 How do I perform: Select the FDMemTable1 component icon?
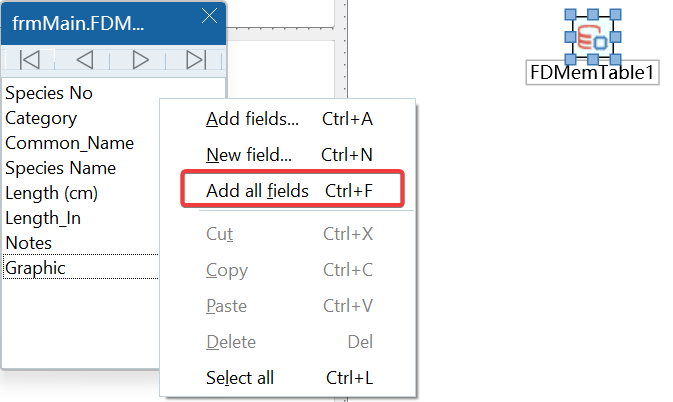click(x=592, y=38)
